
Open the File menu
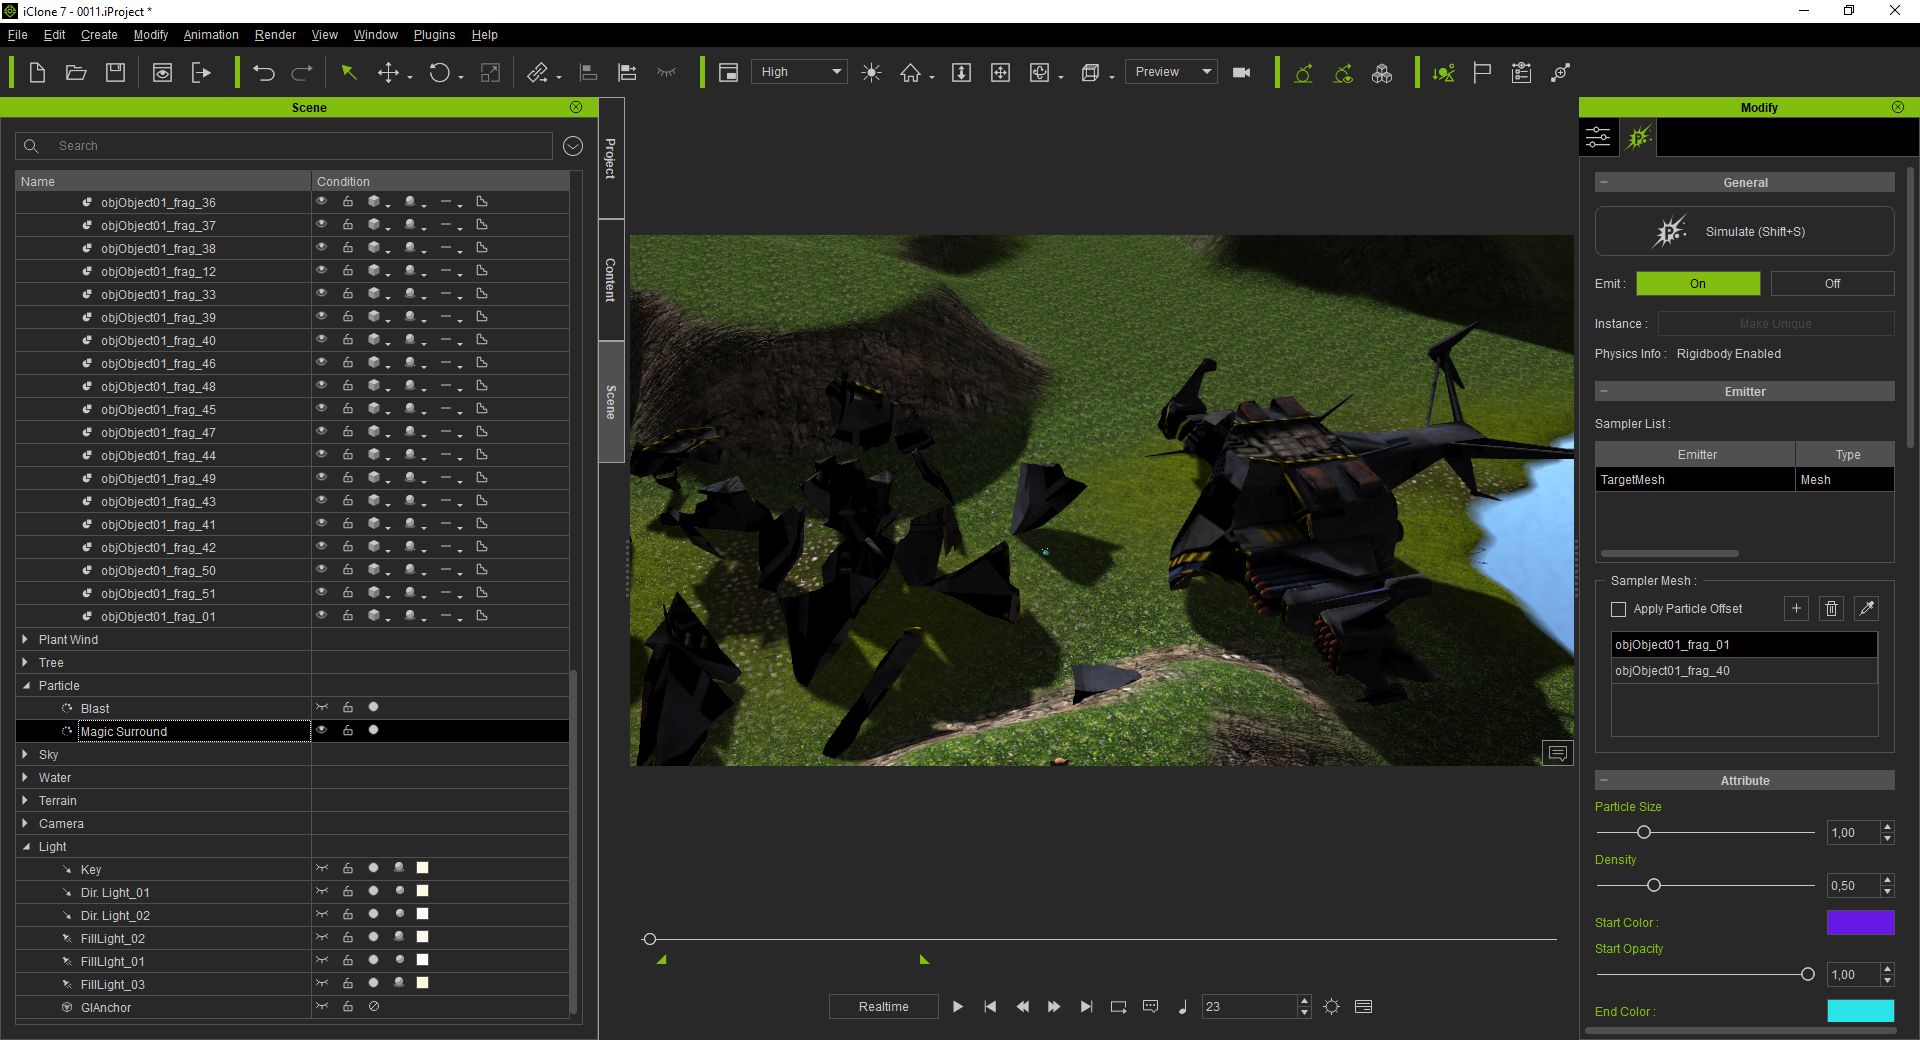pos(18,35)
